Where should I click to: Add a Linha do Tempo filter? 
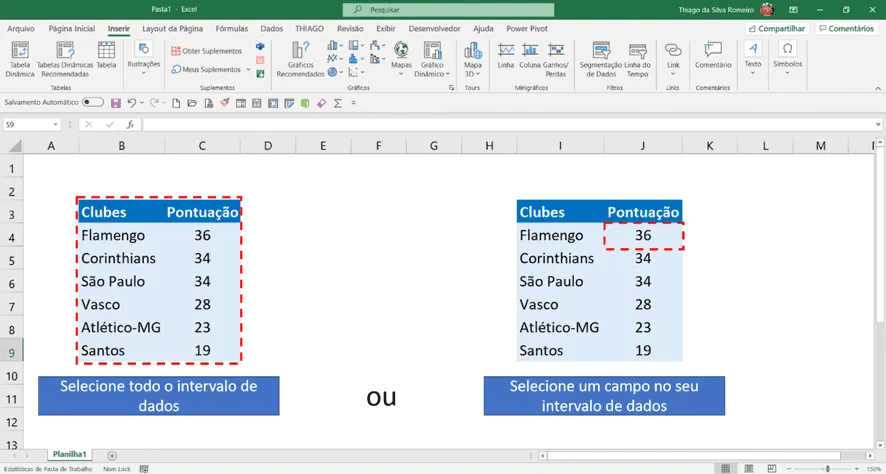(x=637, y=59)
